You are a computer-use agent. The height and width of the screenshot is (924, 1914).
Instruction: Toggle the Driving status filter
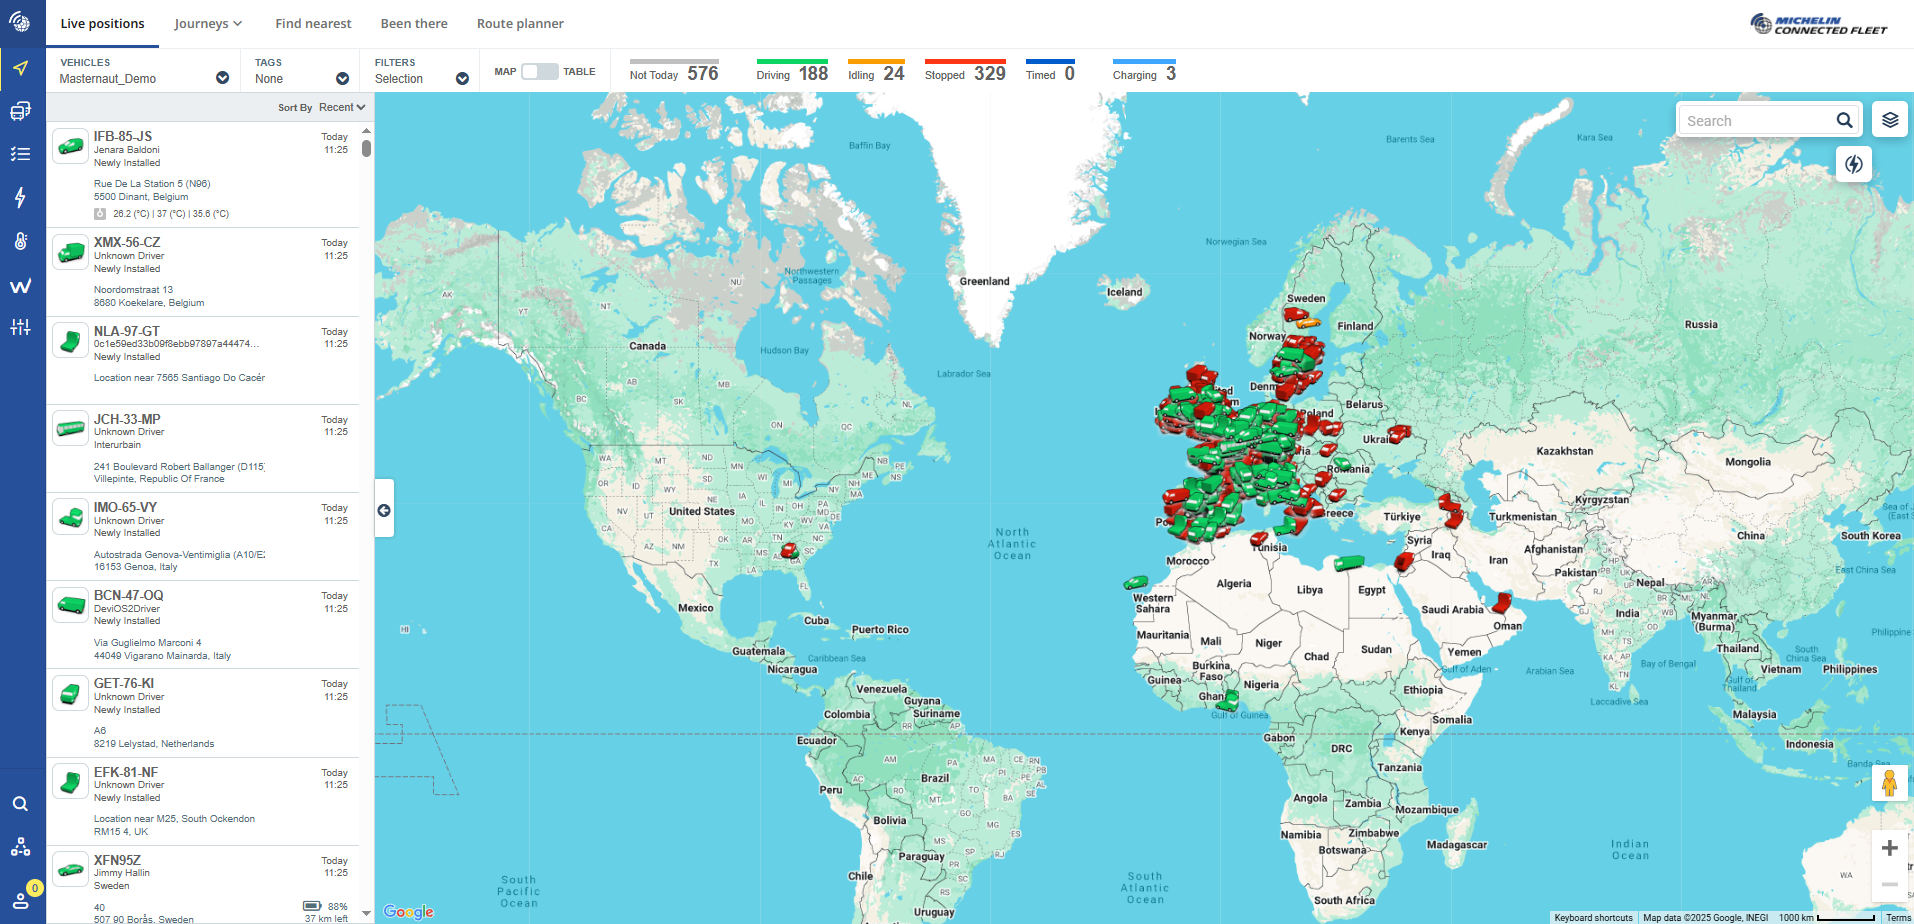[x=791, y=72]
